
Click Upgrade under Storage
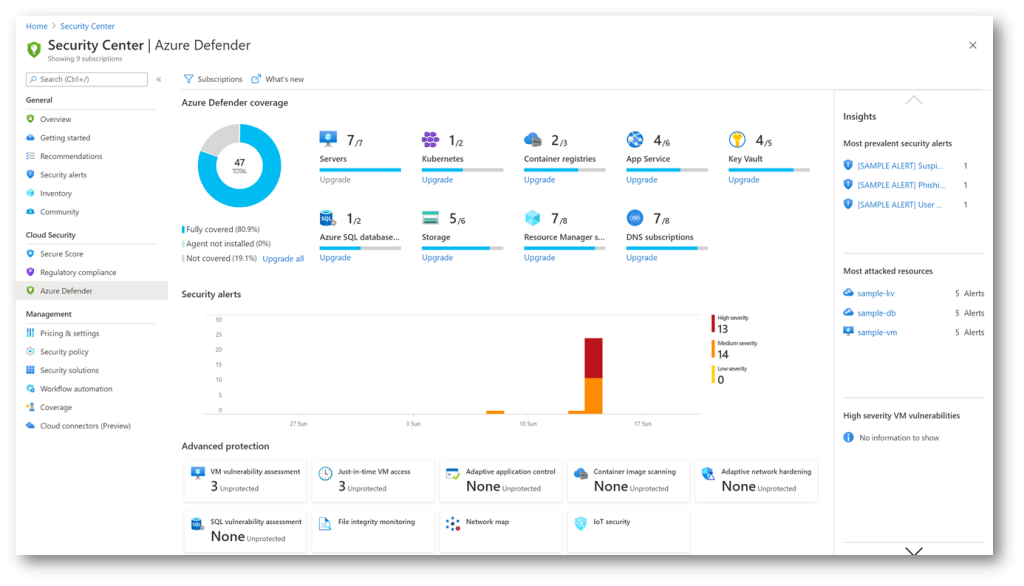[437, 257]
